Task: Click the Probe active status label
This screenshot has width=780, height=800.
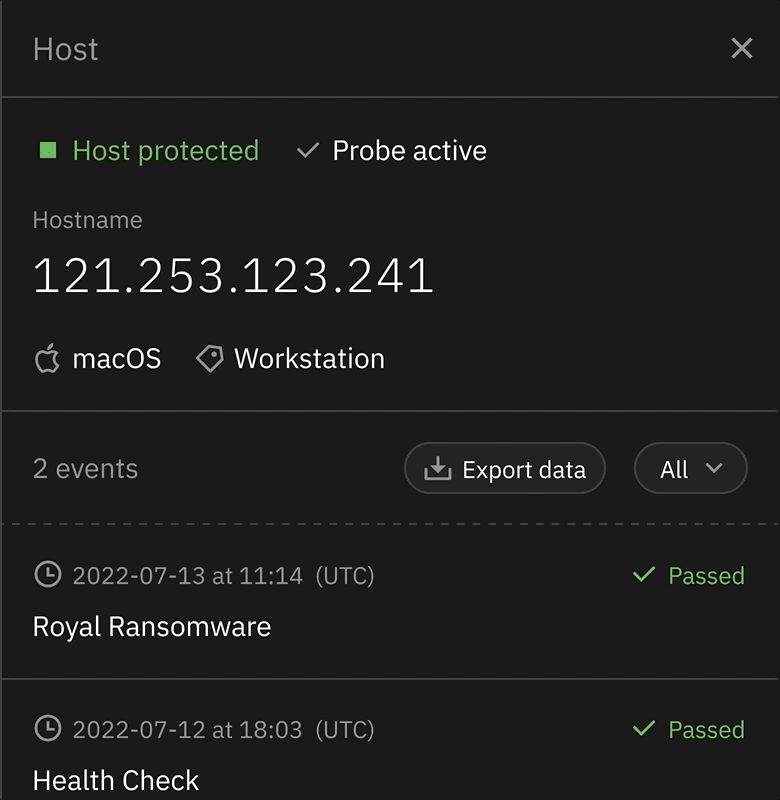Action: coord(409,151)
